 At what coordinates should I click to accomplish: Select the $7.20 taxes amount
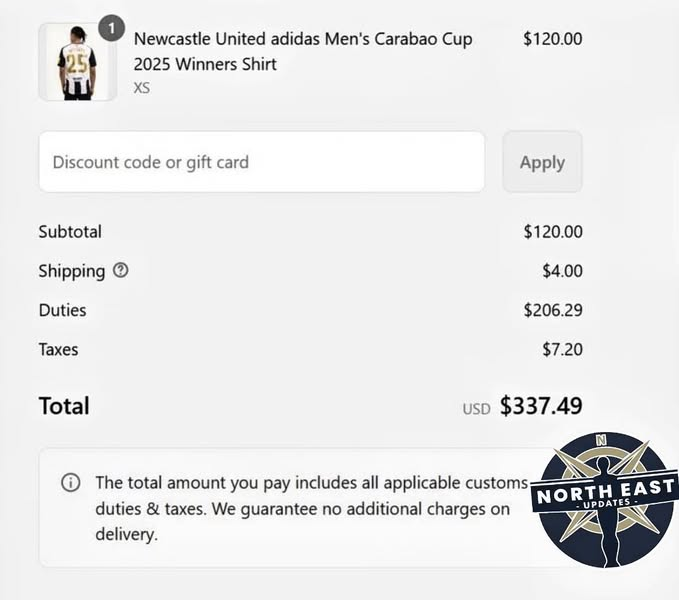pyautogui.click(x=562, y=350)
